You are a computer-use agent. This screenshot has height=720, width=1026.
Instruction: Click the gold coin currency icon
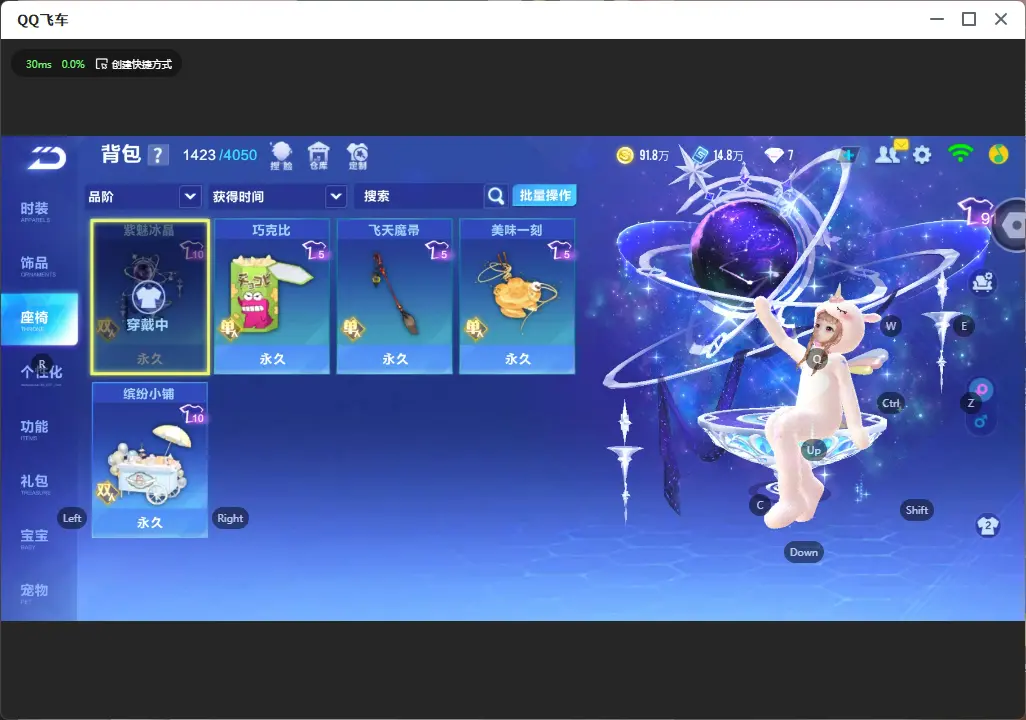click(625, 155)
